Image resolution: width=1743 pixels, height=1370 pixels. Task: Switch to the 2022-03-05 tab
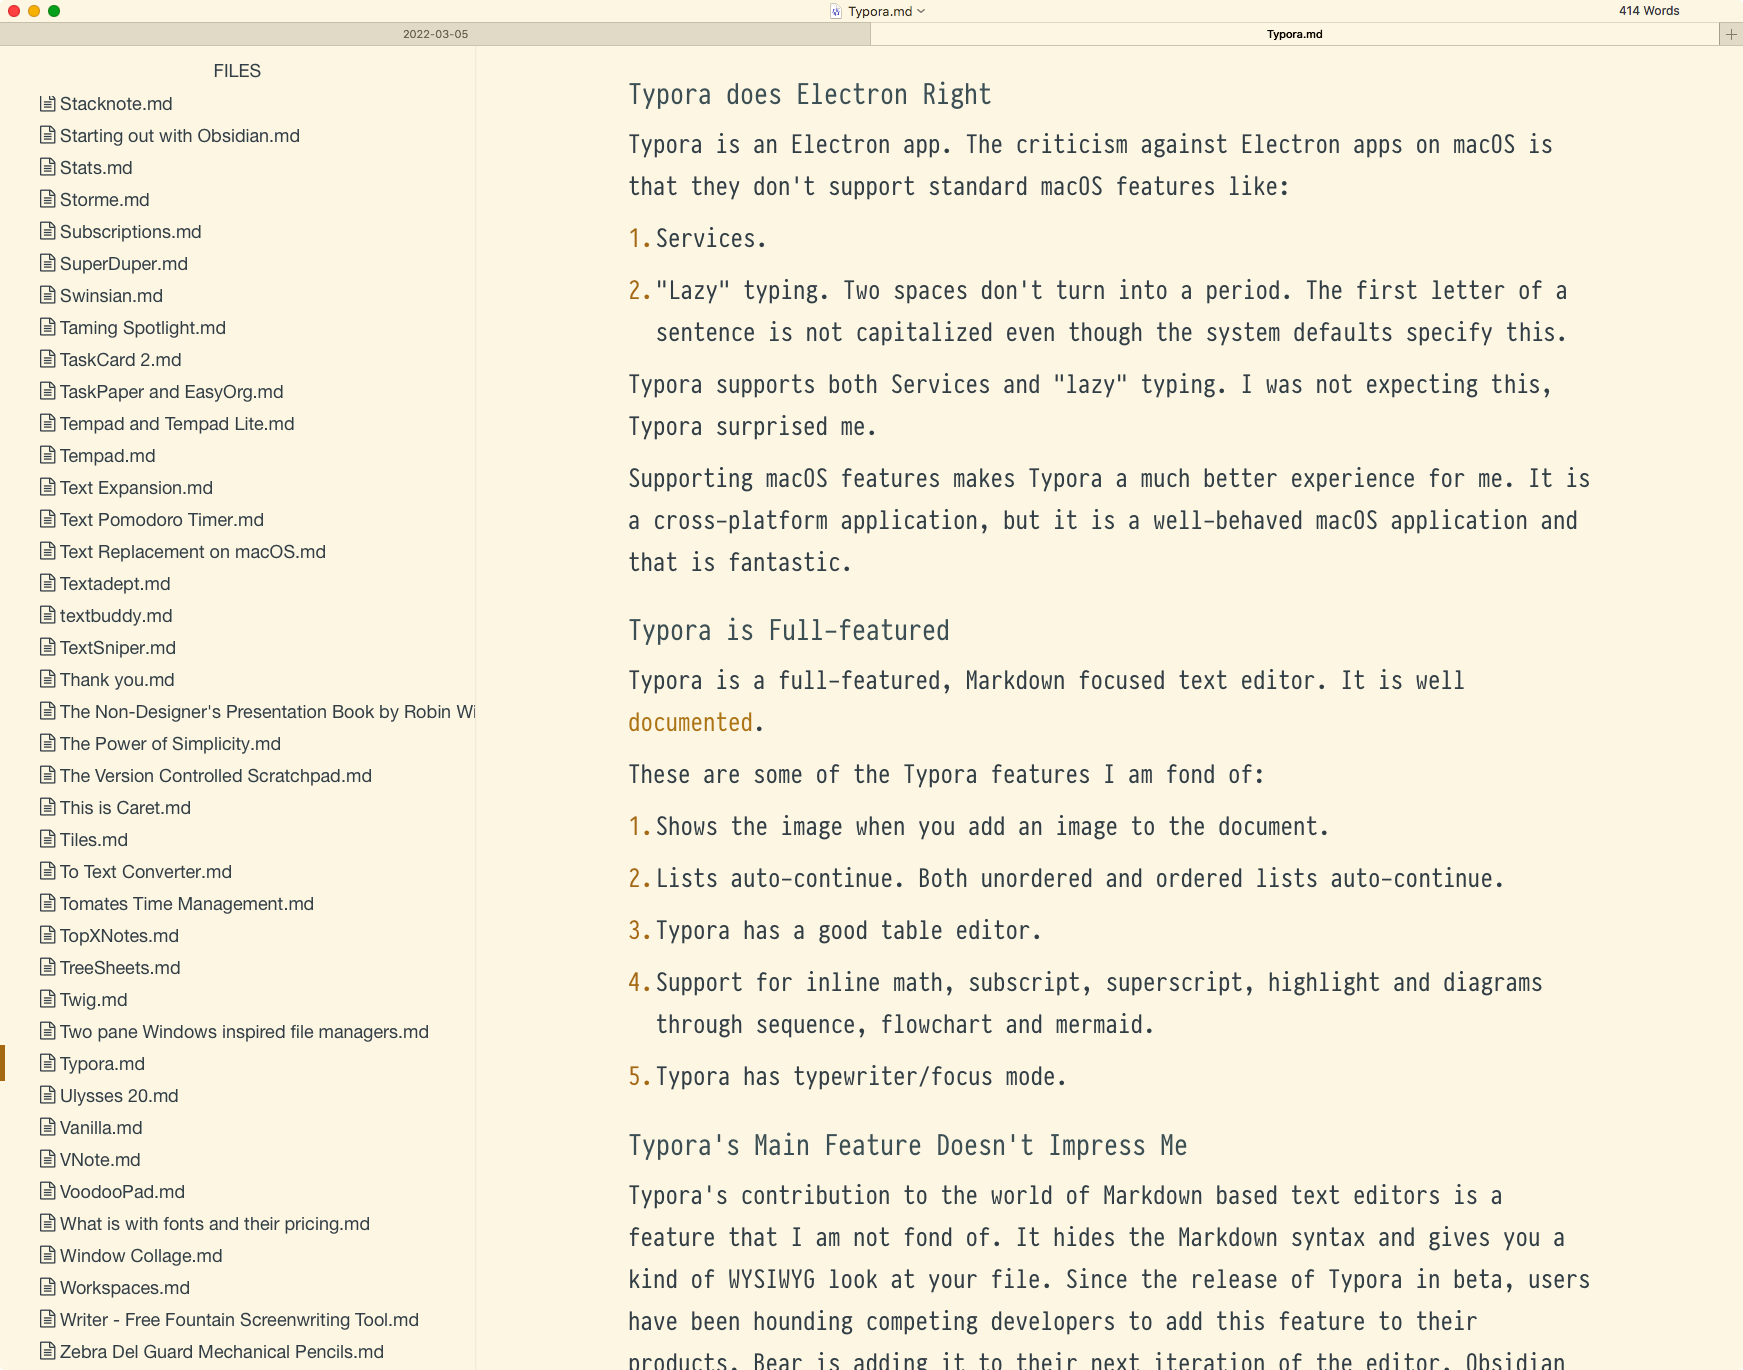pos(435,34)
